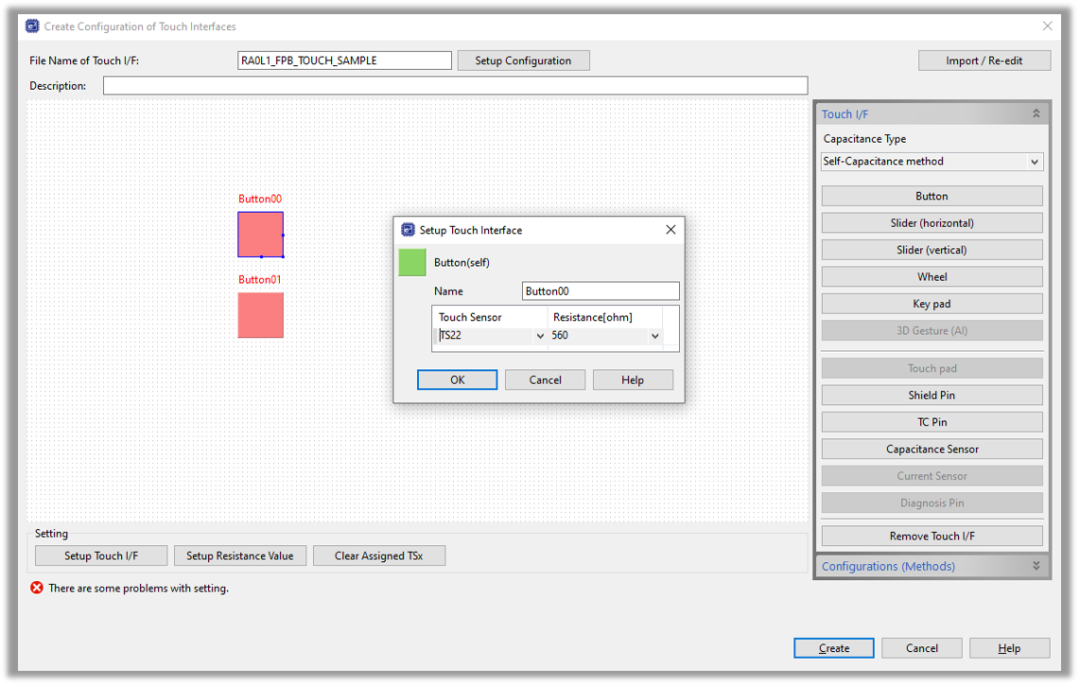Click the app icon in main window title bar

click(x=32, y=26)
